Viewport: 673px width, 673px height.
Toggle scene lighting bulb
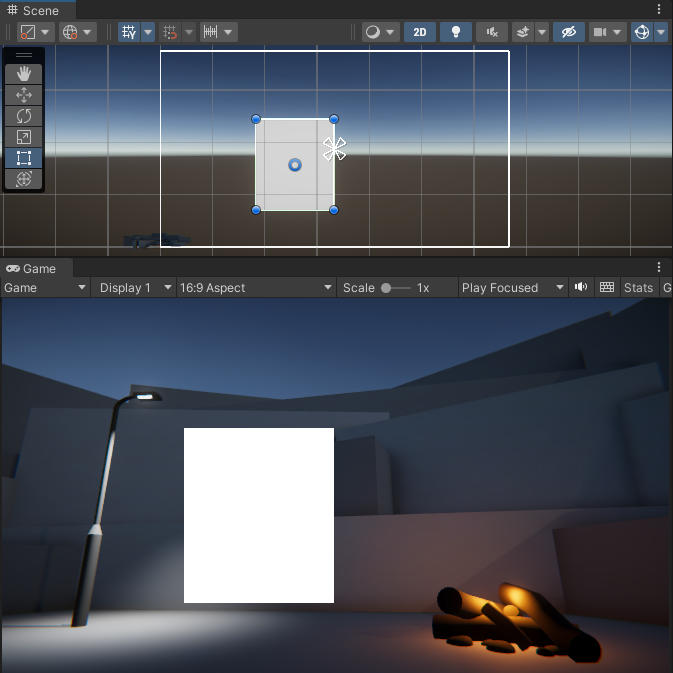(456, 32)
